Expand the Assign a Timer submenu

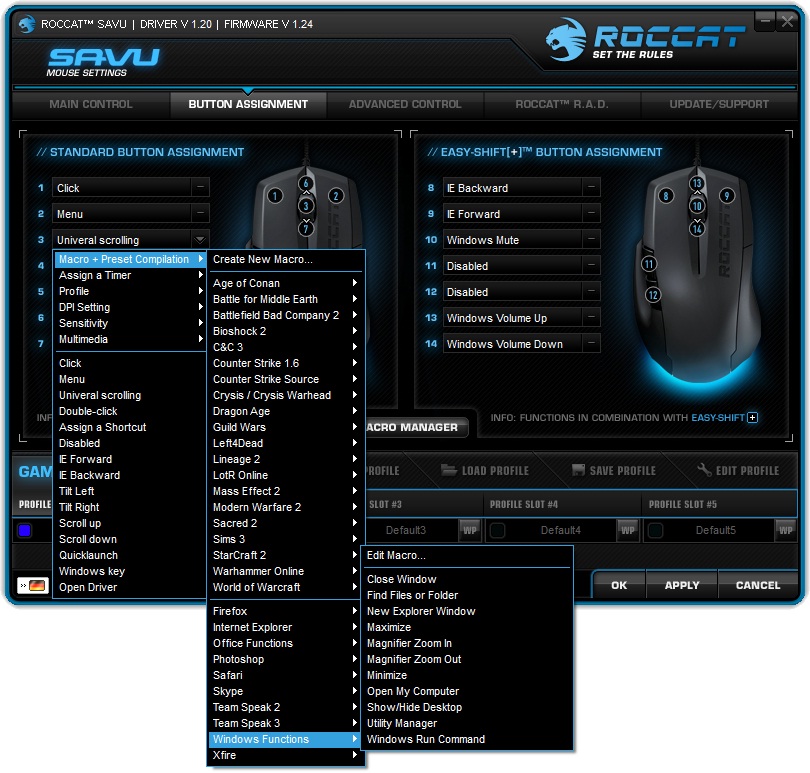pos(130,275)
